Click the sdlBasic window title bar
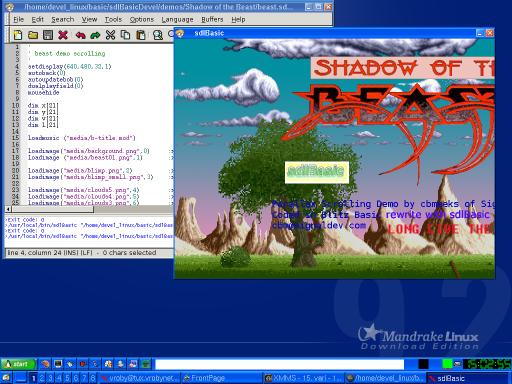This screenshot has height=384, width=512. [x=334, y=33]
